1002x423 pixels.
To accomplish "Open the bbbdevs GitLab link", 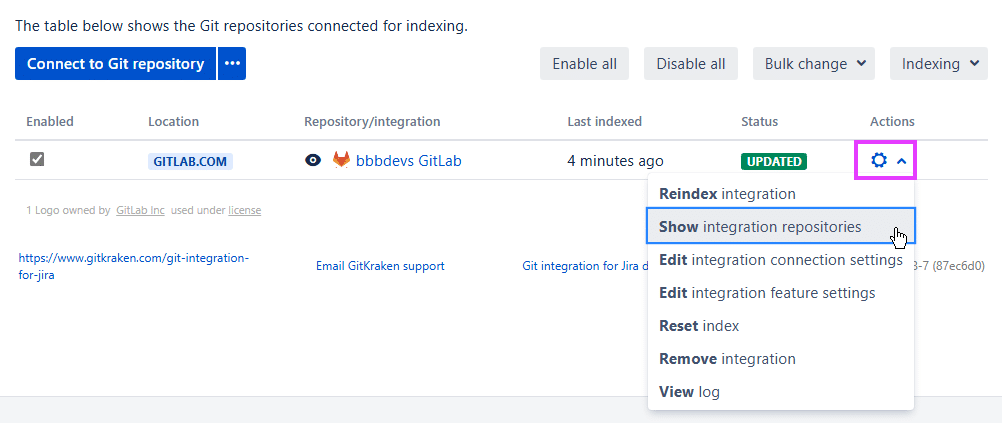I will point(408,160).
